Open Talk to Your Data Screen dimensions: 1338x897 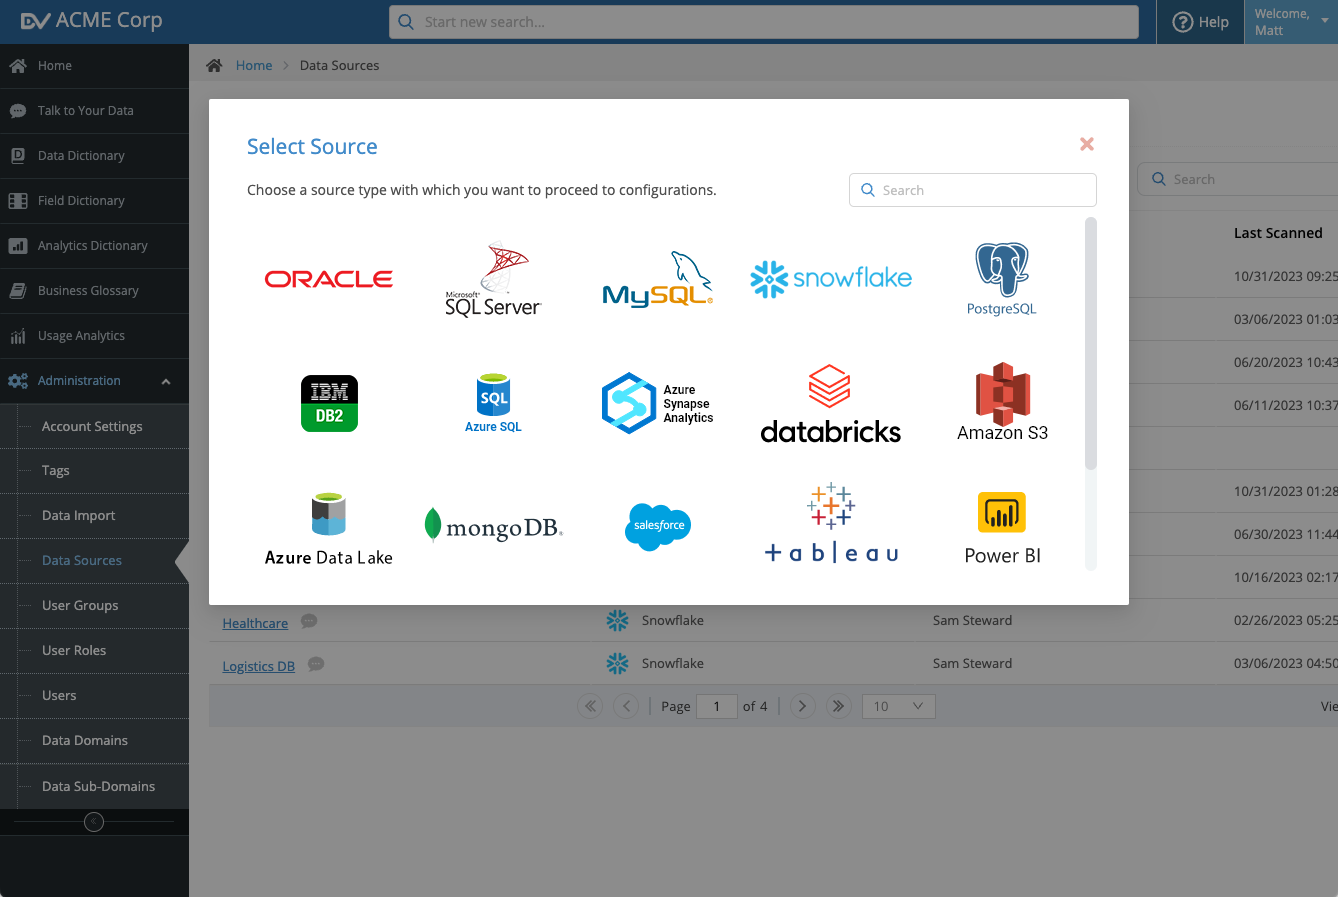[94, 111]
